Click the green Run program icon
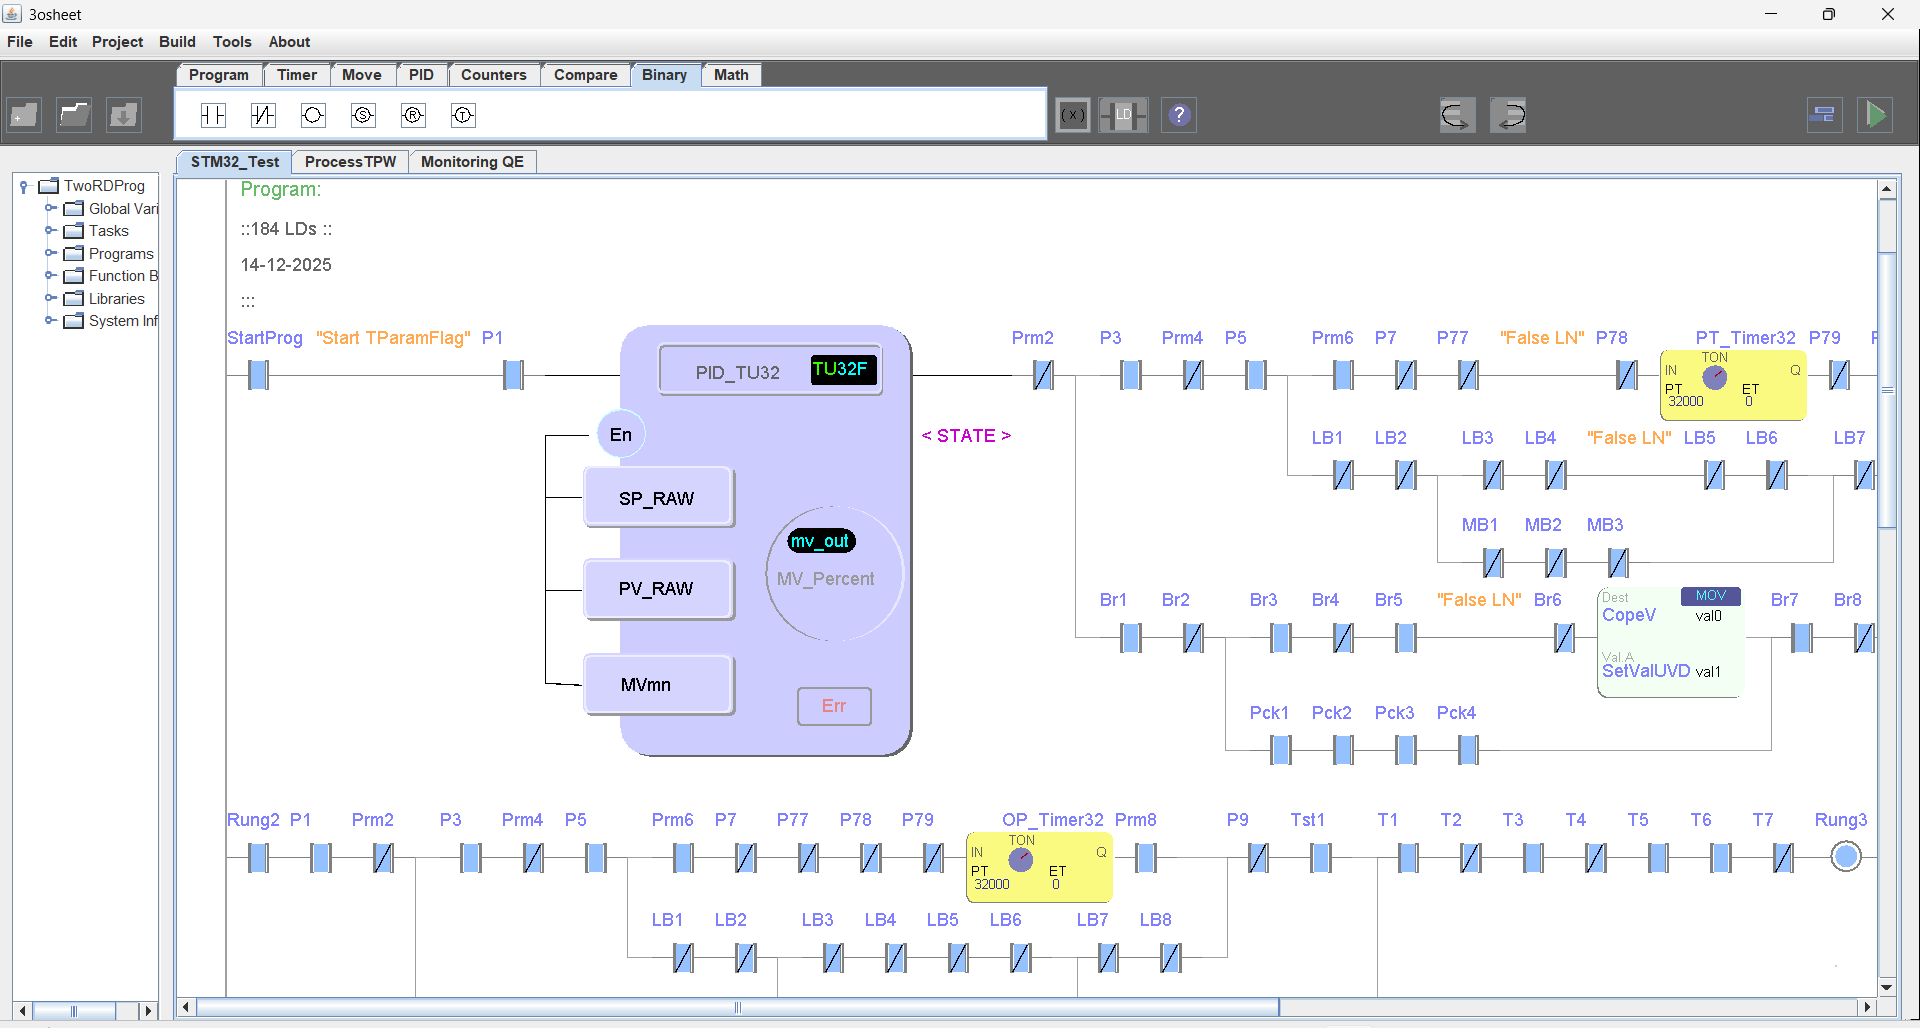Image resolution: width=1920 pixels, height=1028 pixels. [x=1876, y=115]
